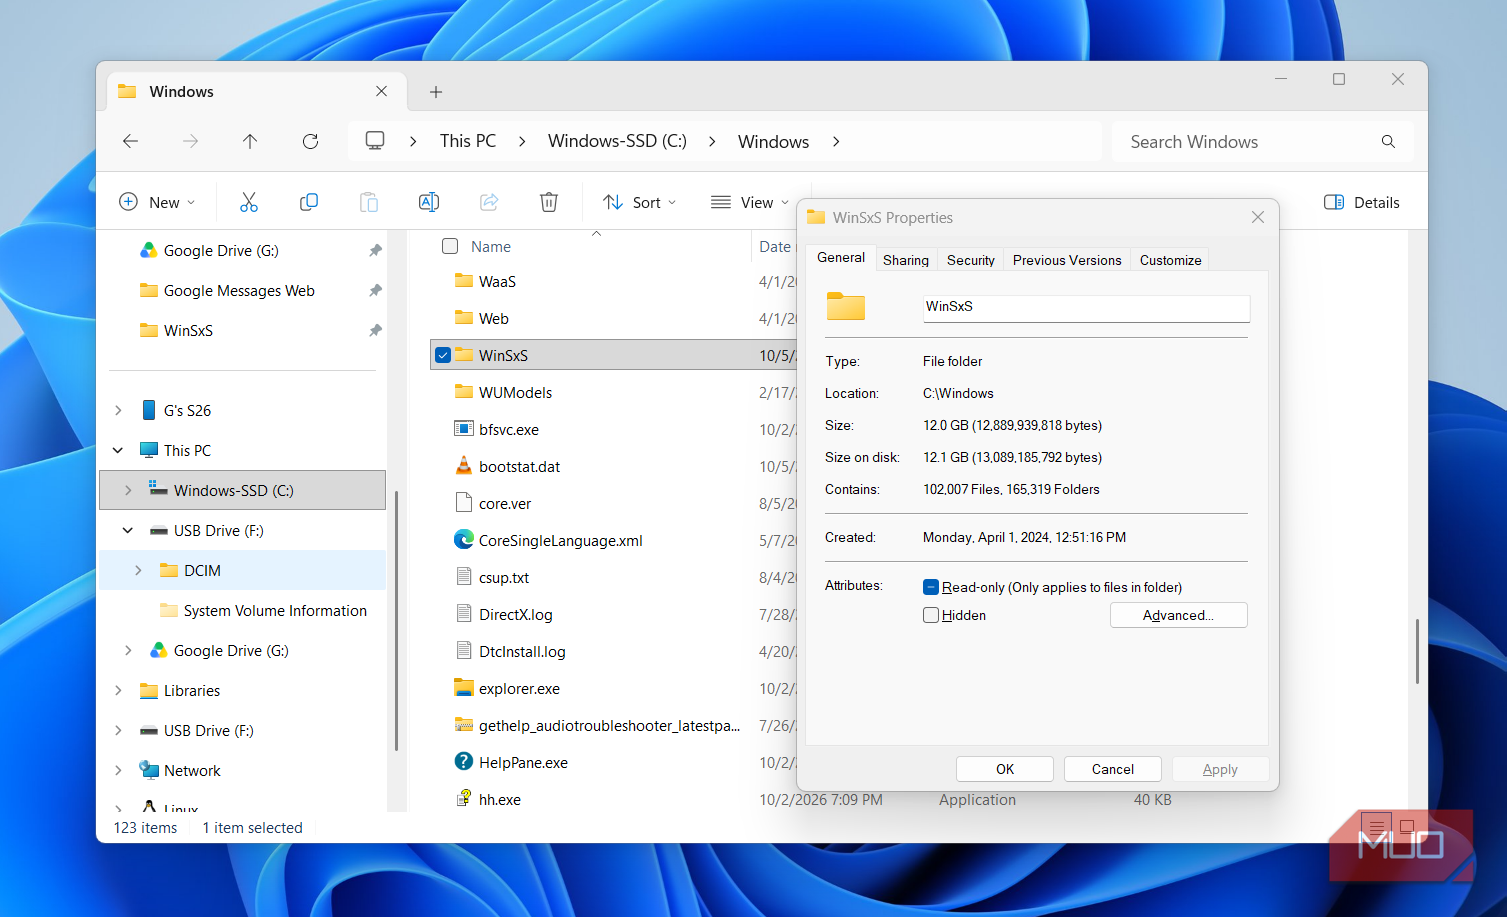Screen dimensions: 1507x917
Task: Switch to the Security tab
Action: click(x=971, y=260)
